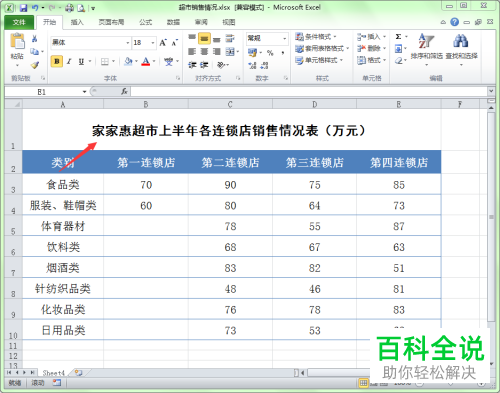The height and width of the screenshot is (393, 500).
Task: Switch to the 审阅 ribbon tab
Action: coord(201,22)
